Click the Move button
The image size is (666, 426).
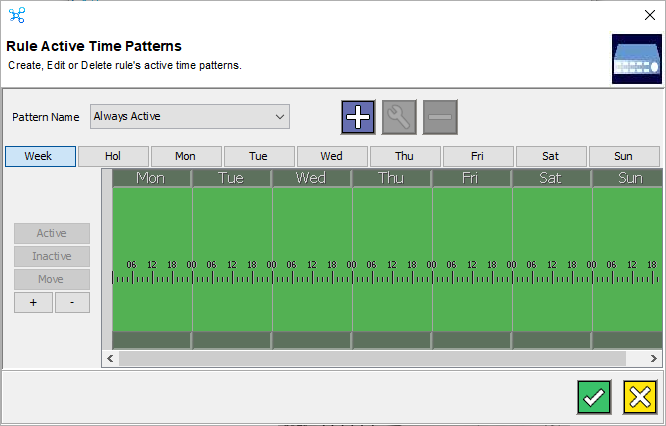[x=52, y=279]
